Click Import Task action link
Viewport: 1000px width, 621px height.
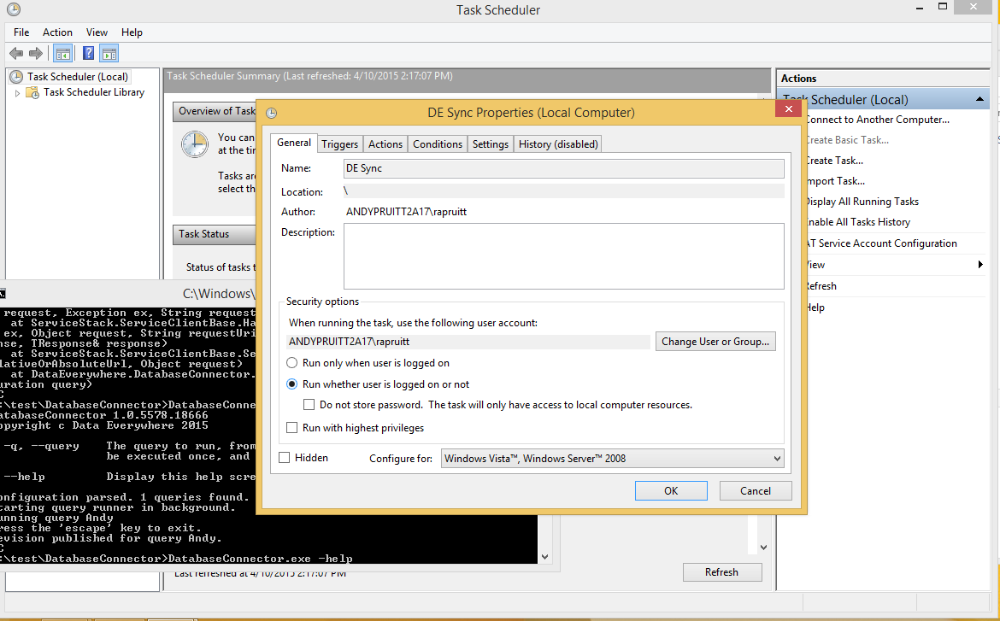pyautogui.click(x=835, y=180)
